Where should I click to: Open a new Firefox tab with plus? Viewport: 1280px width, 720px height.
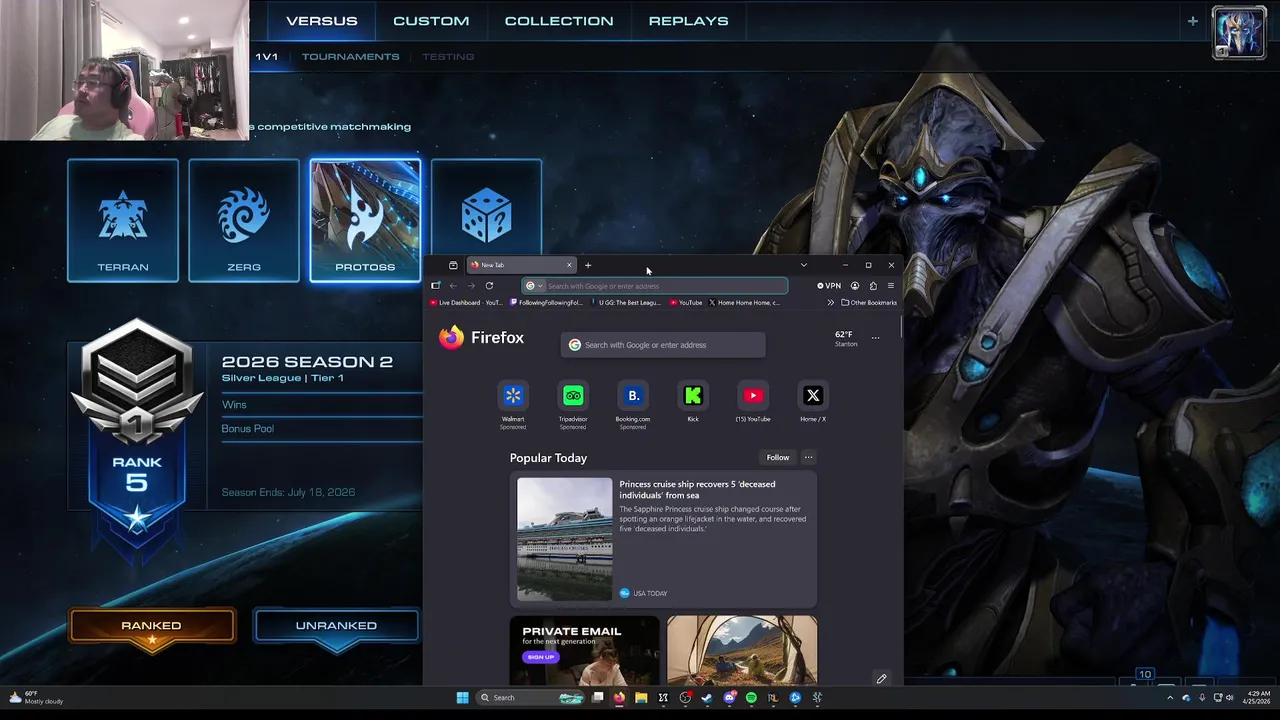pyautogui.click(x=588, y=265)
